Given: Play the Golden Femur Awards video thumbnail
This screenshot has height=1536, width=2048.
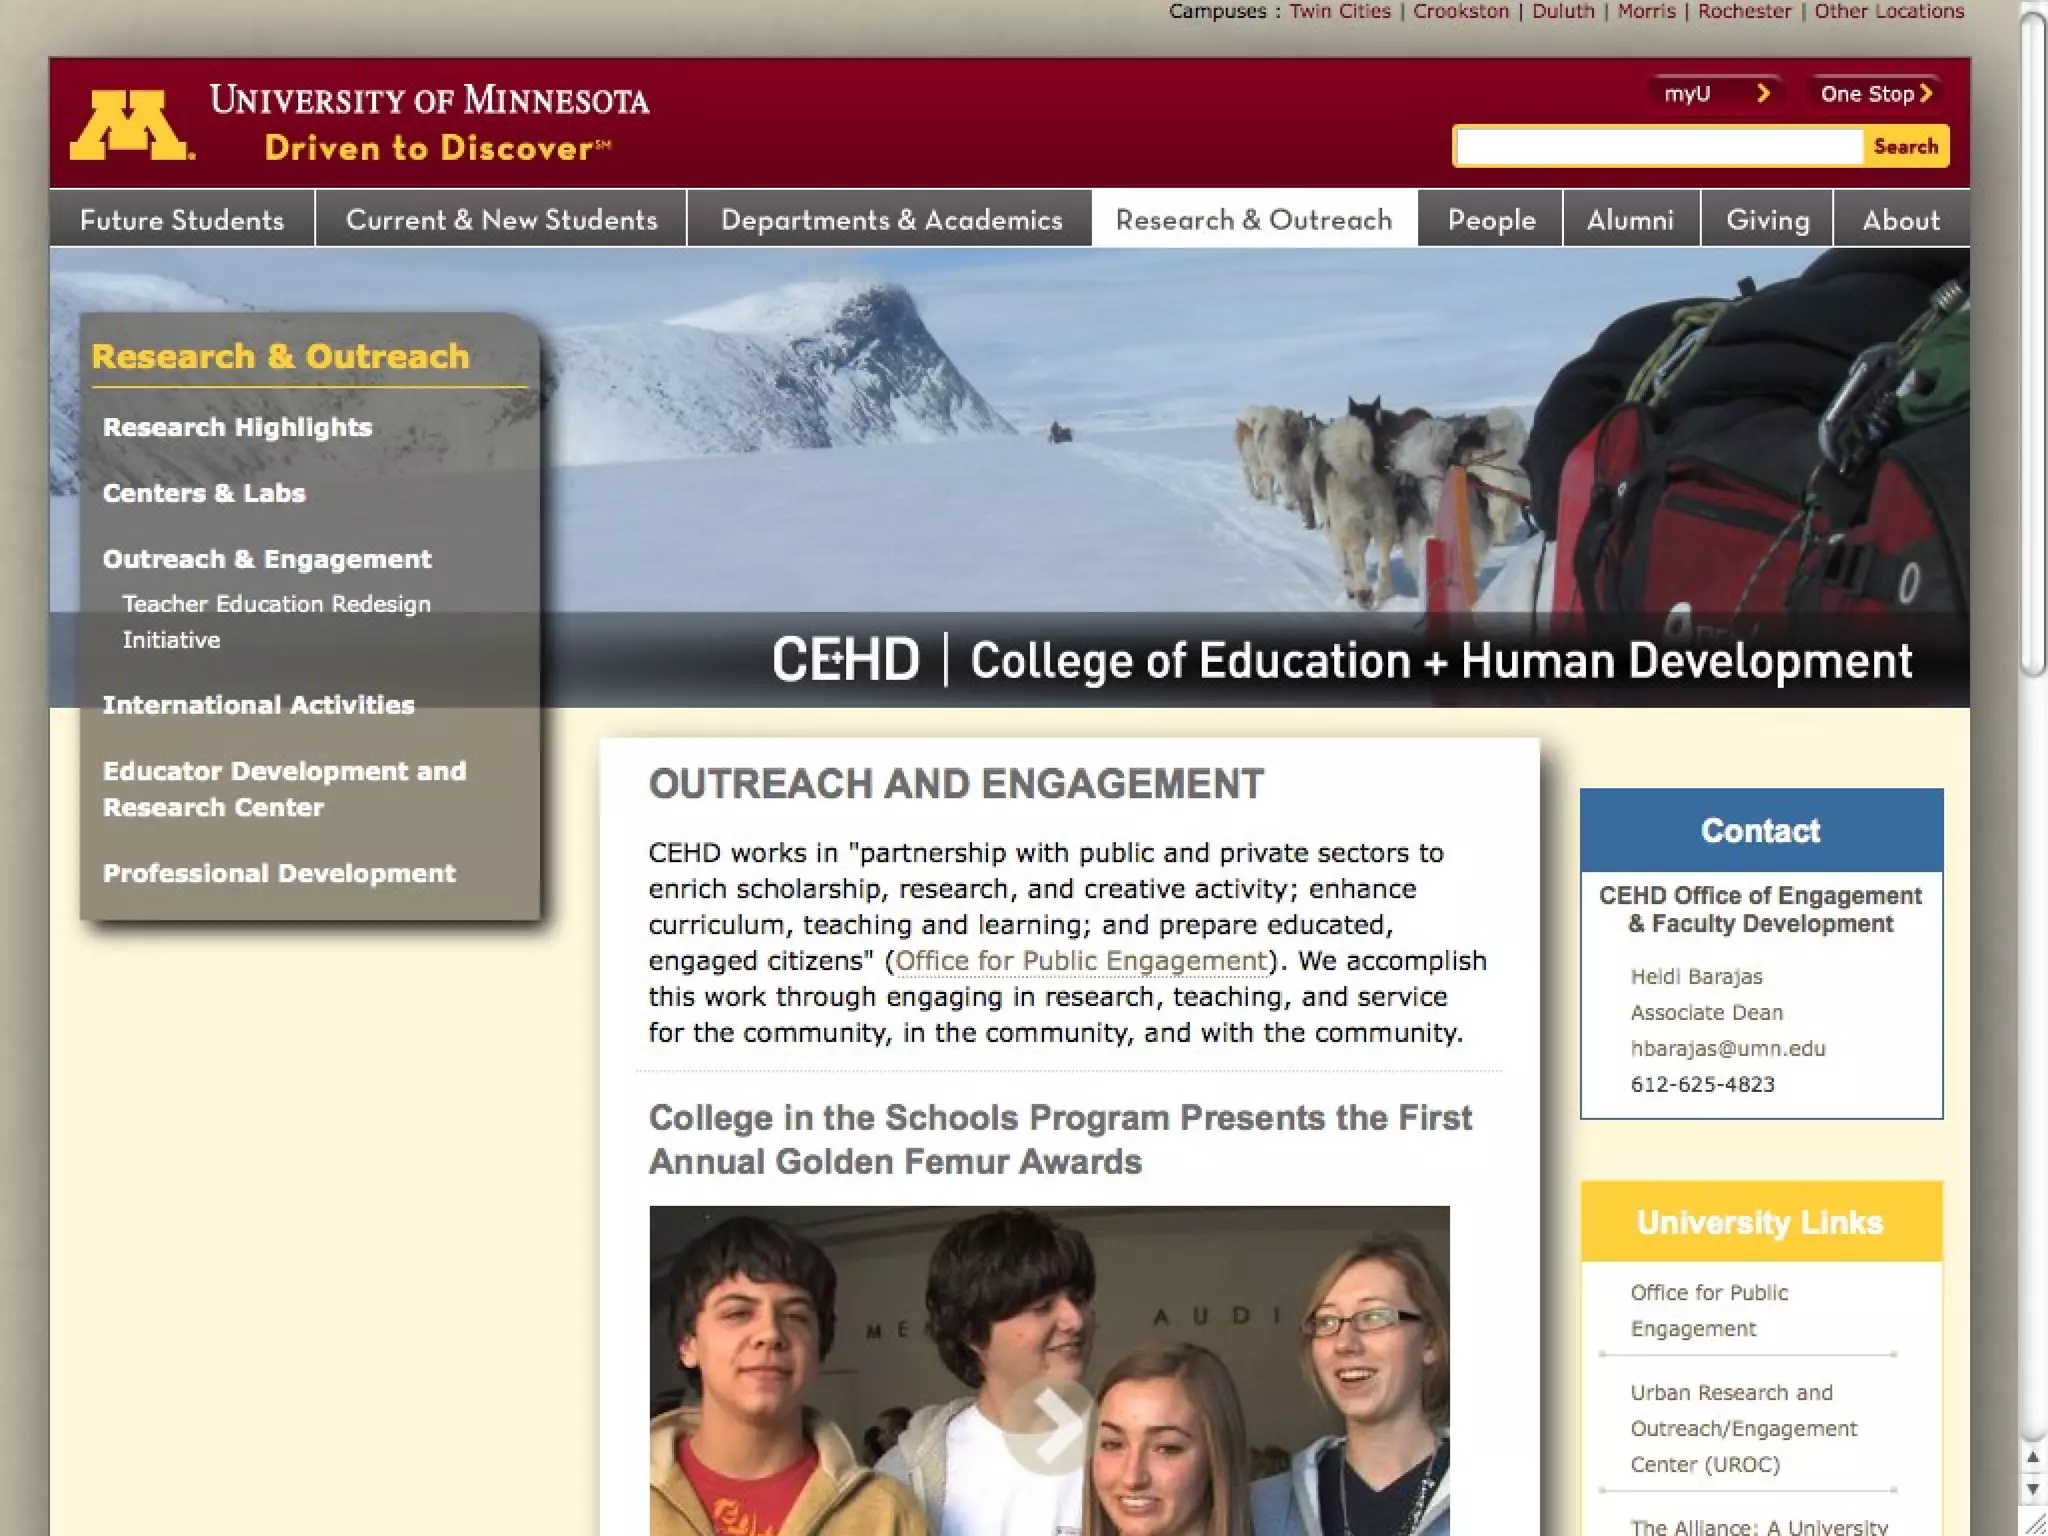Looking at the screenshot, I should (x=1049, y=1371).
